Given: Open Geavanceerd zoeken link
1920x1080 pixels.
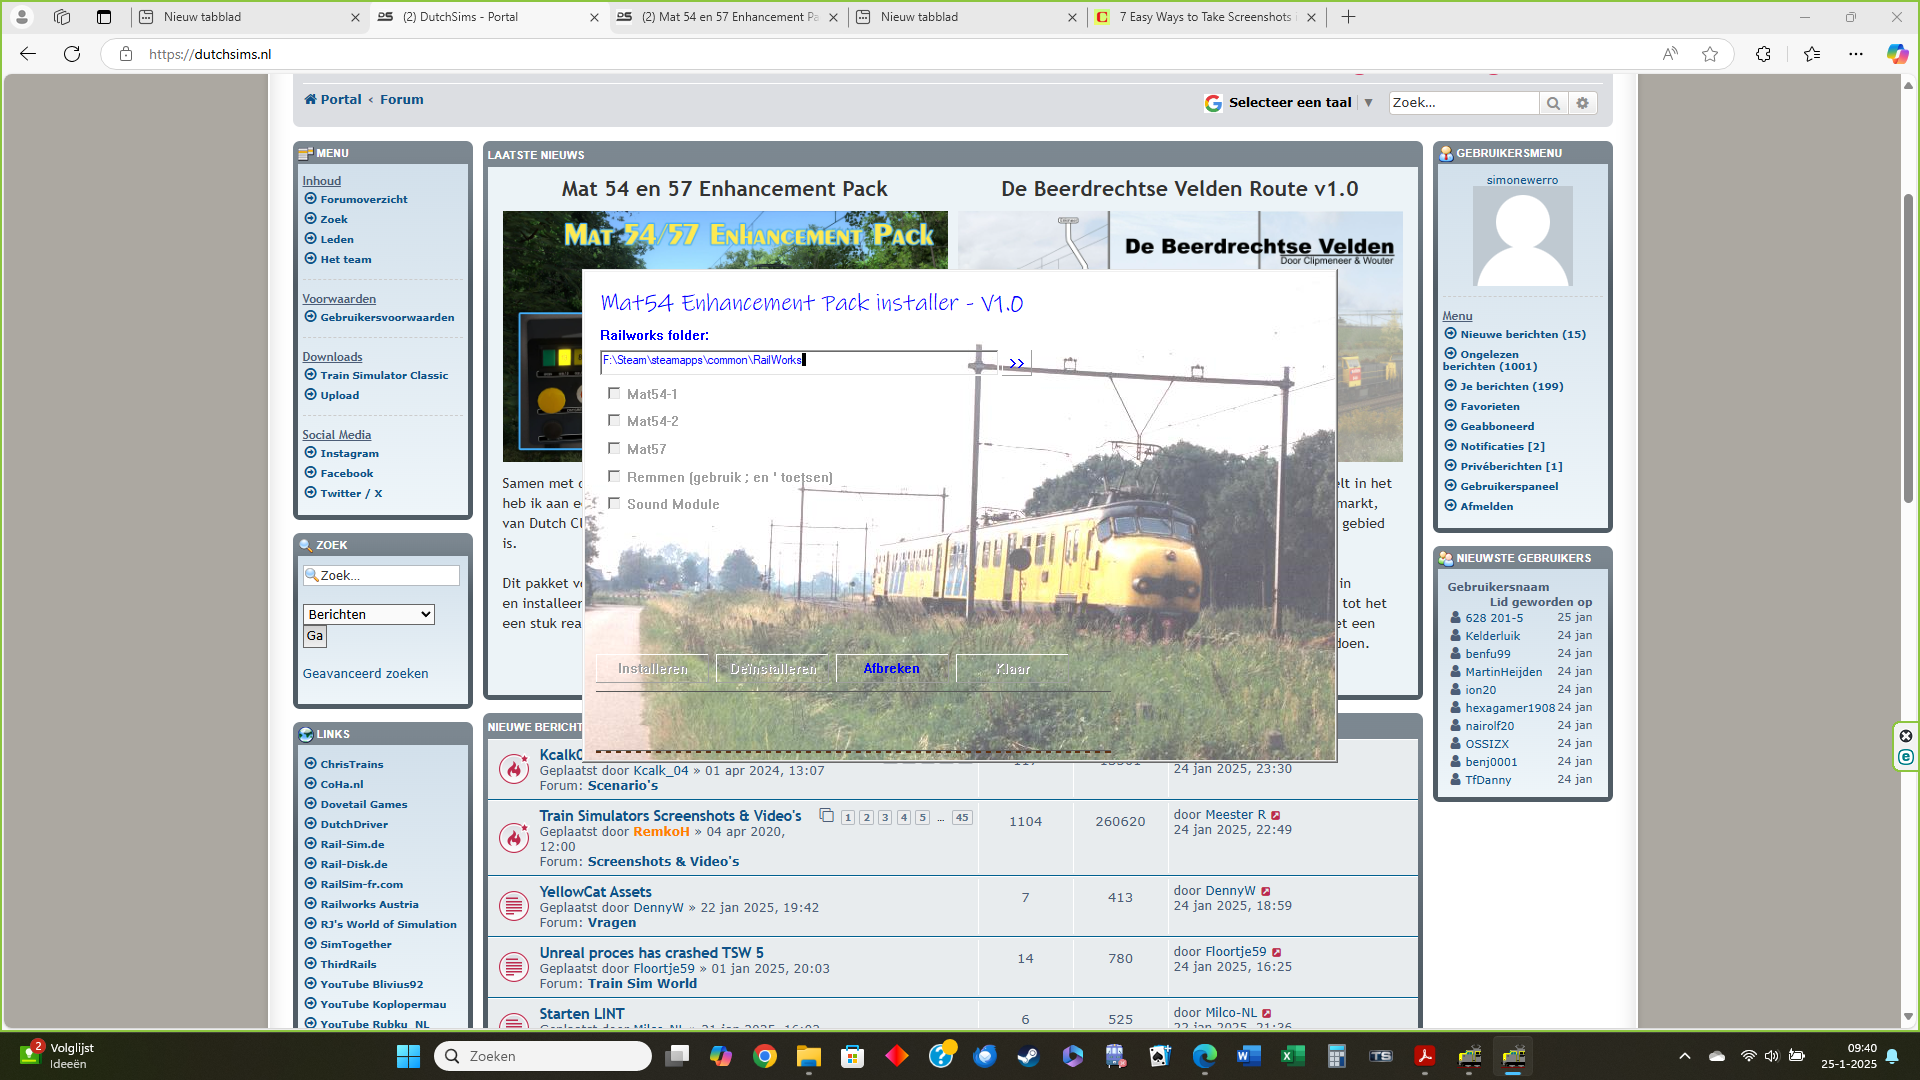Looking at the screenshot, I should point(365,673).
